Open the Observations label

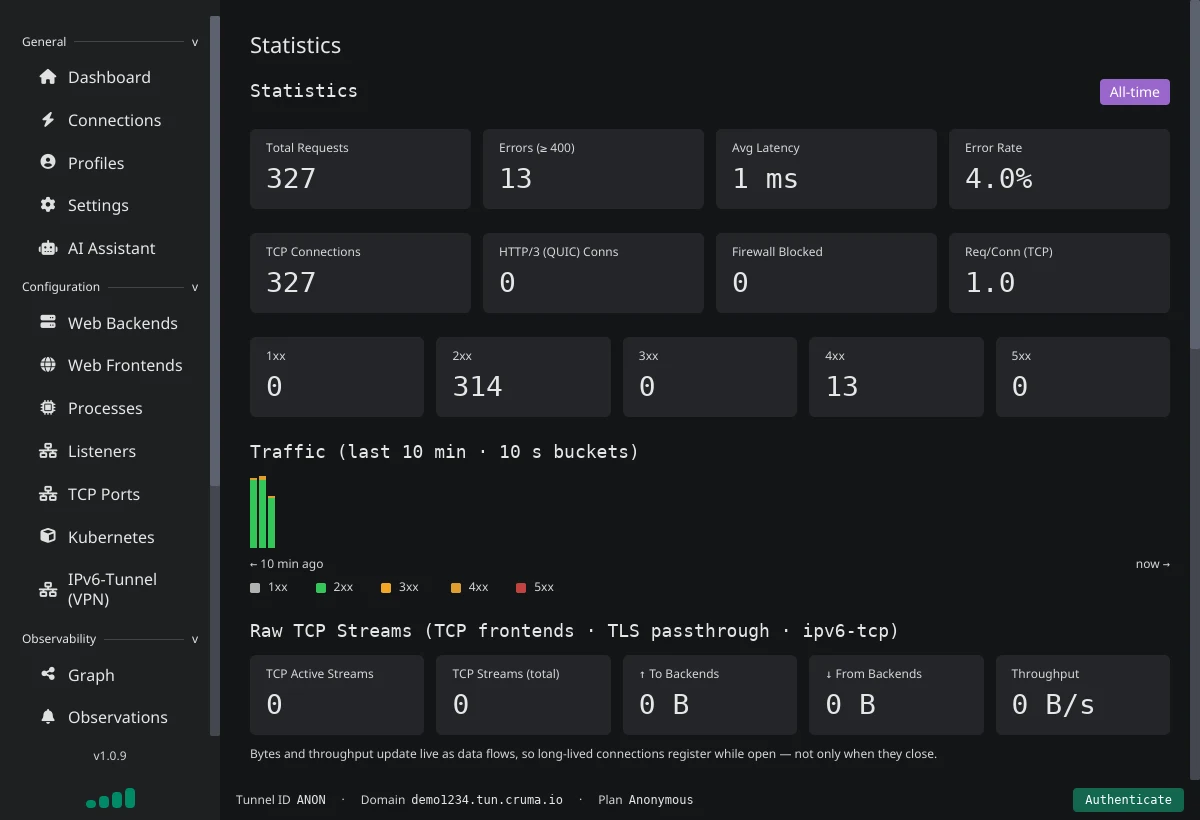tap(118, 717)
